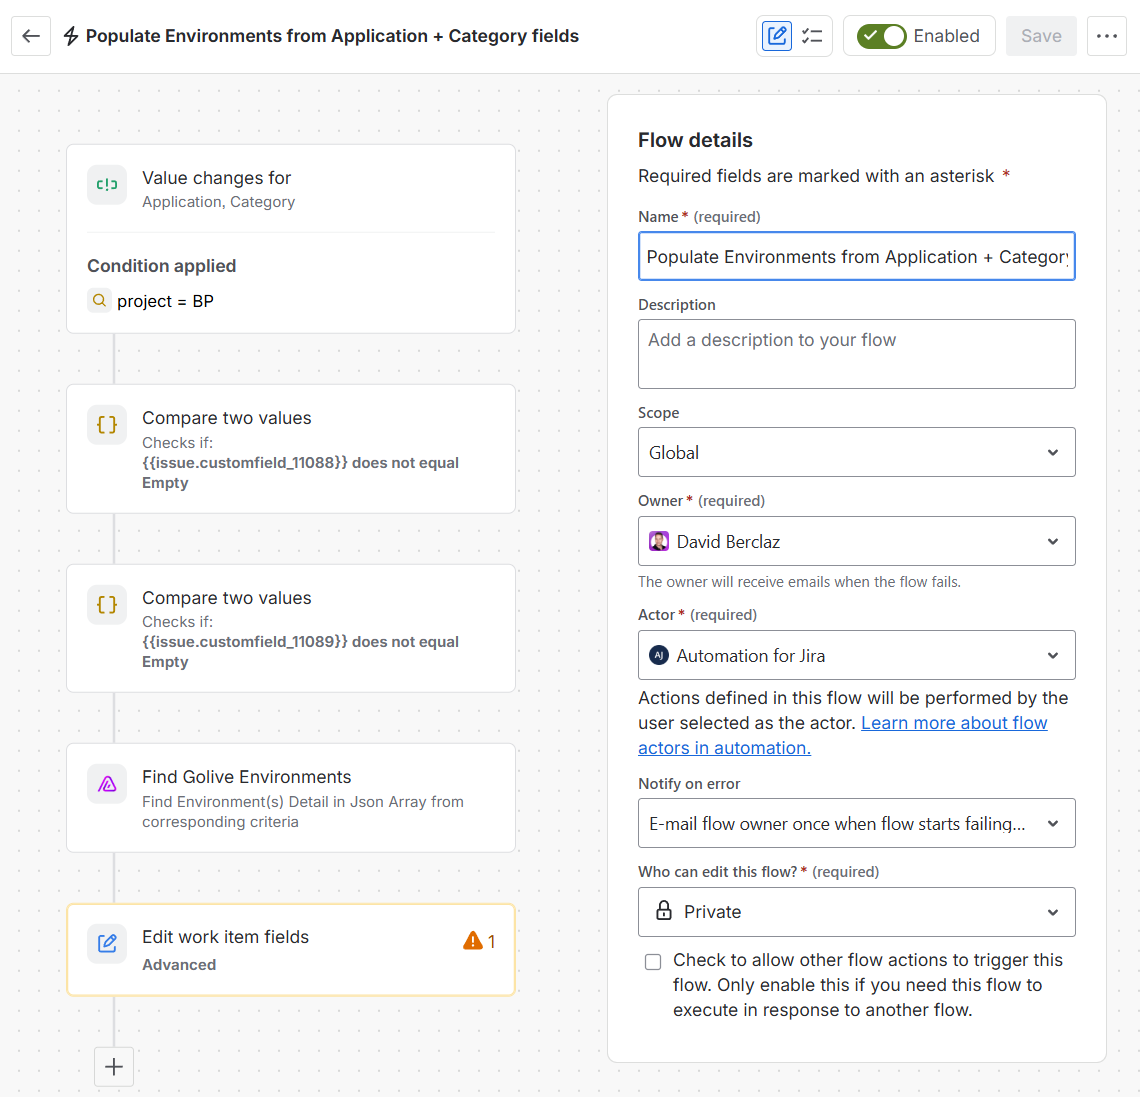Click the owner will receive emails hint text

click(x=799, y=582)
